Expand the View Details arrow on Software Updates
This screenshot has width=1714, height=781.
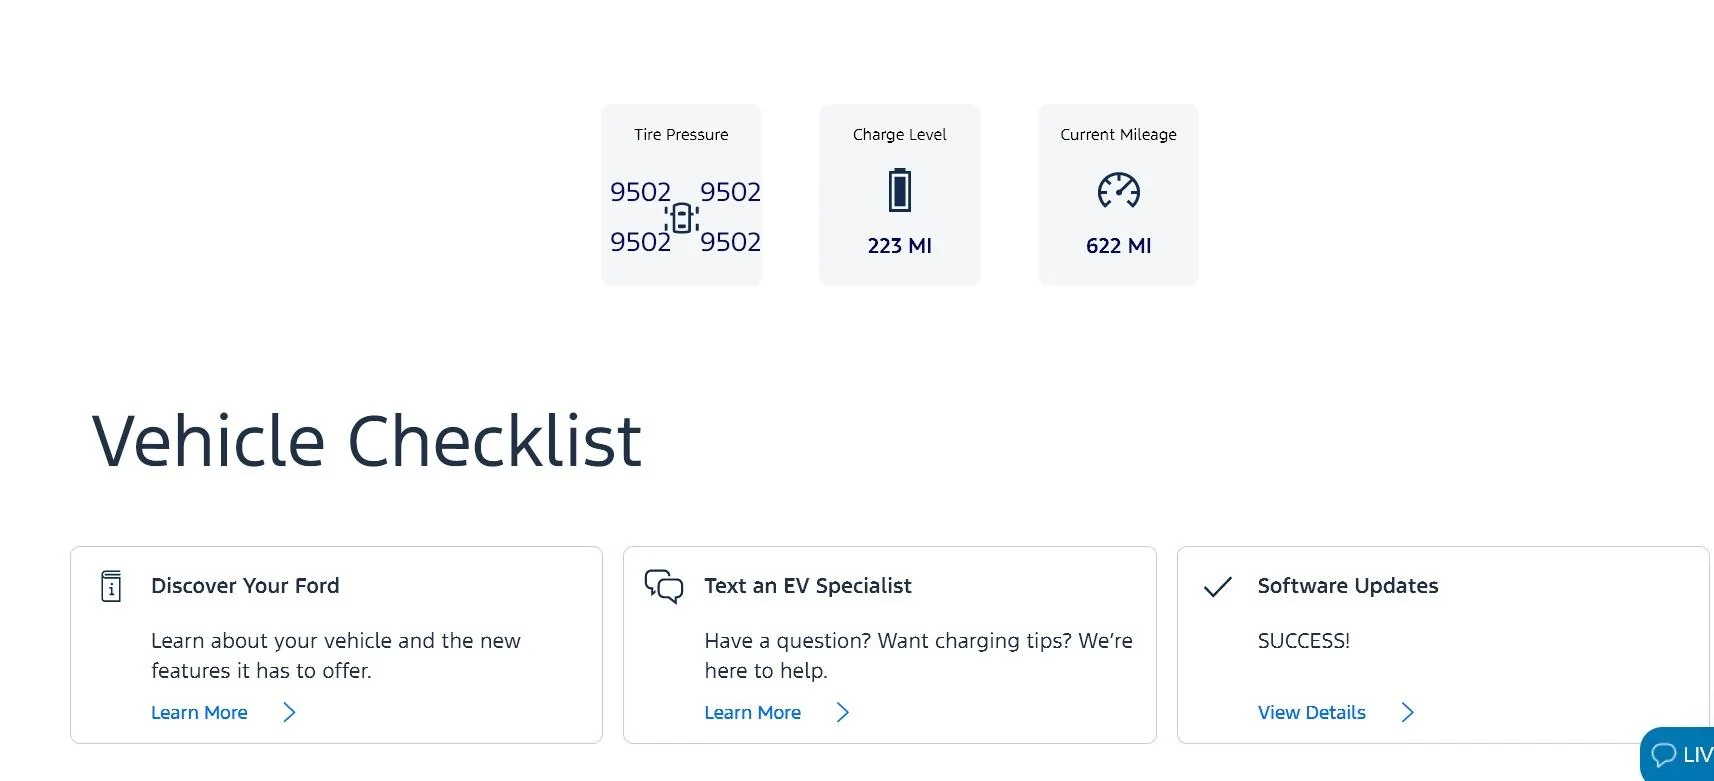tap(1408, 712)
